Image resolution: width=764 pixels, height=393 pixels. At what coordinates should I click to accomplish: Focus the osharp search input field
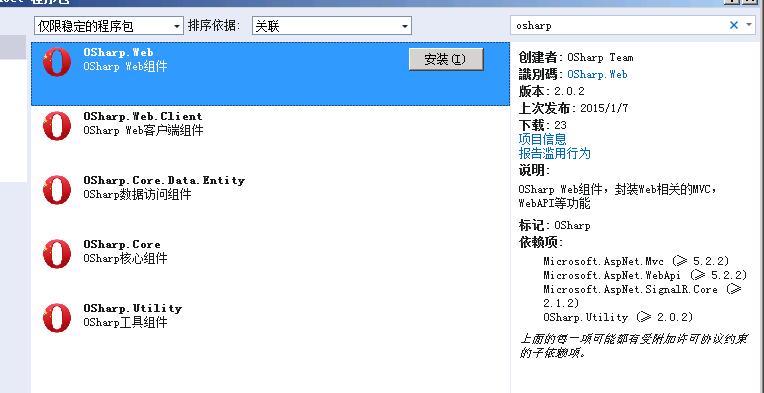coord(619,26)
